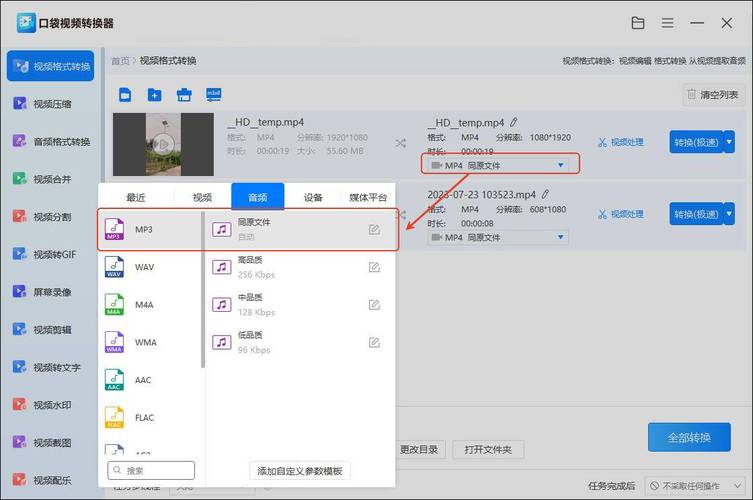Image resolution: width=753 pixels, height=500 pixels.
Task: Click the add folder toolbar icon
Action: click(x=154, y=95)
